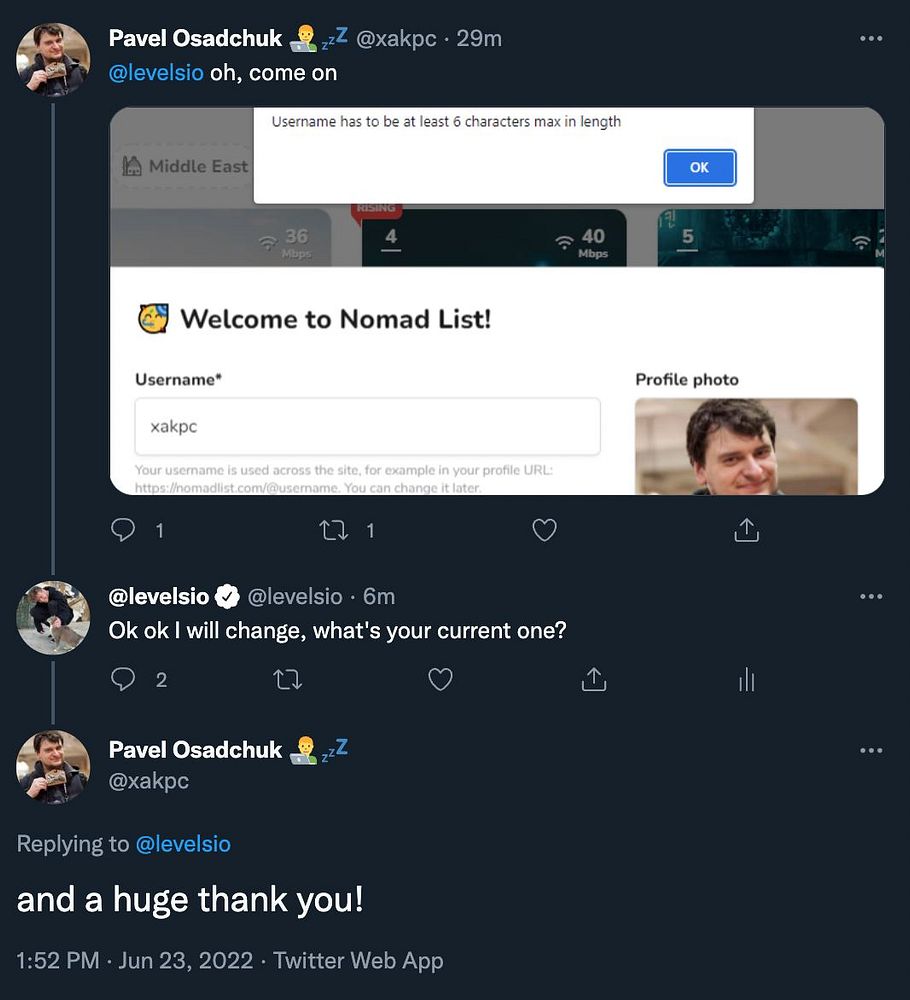Reply to Pavel's first tweet
910x1000 pixels.
[x=123, y=531]
